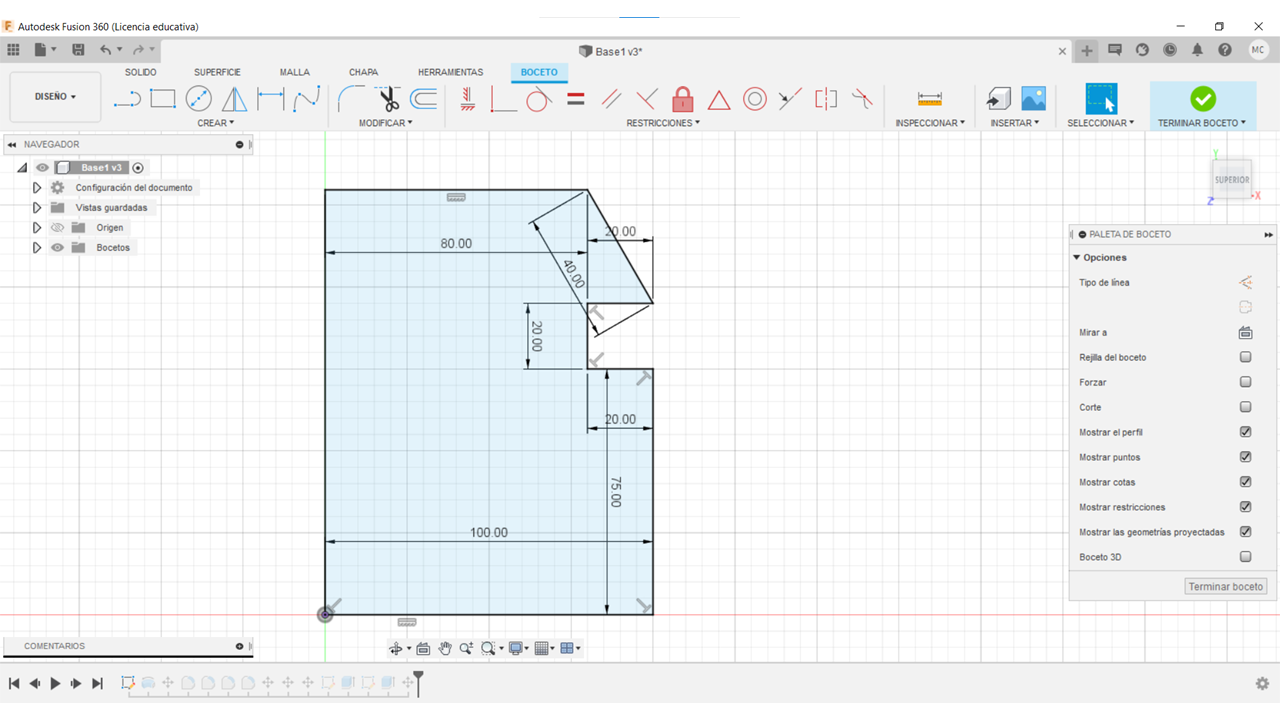The width and height of the screenshot is (1280, 720).
Task: Apply the Parallel constraint
Action: tap(611, 99)
